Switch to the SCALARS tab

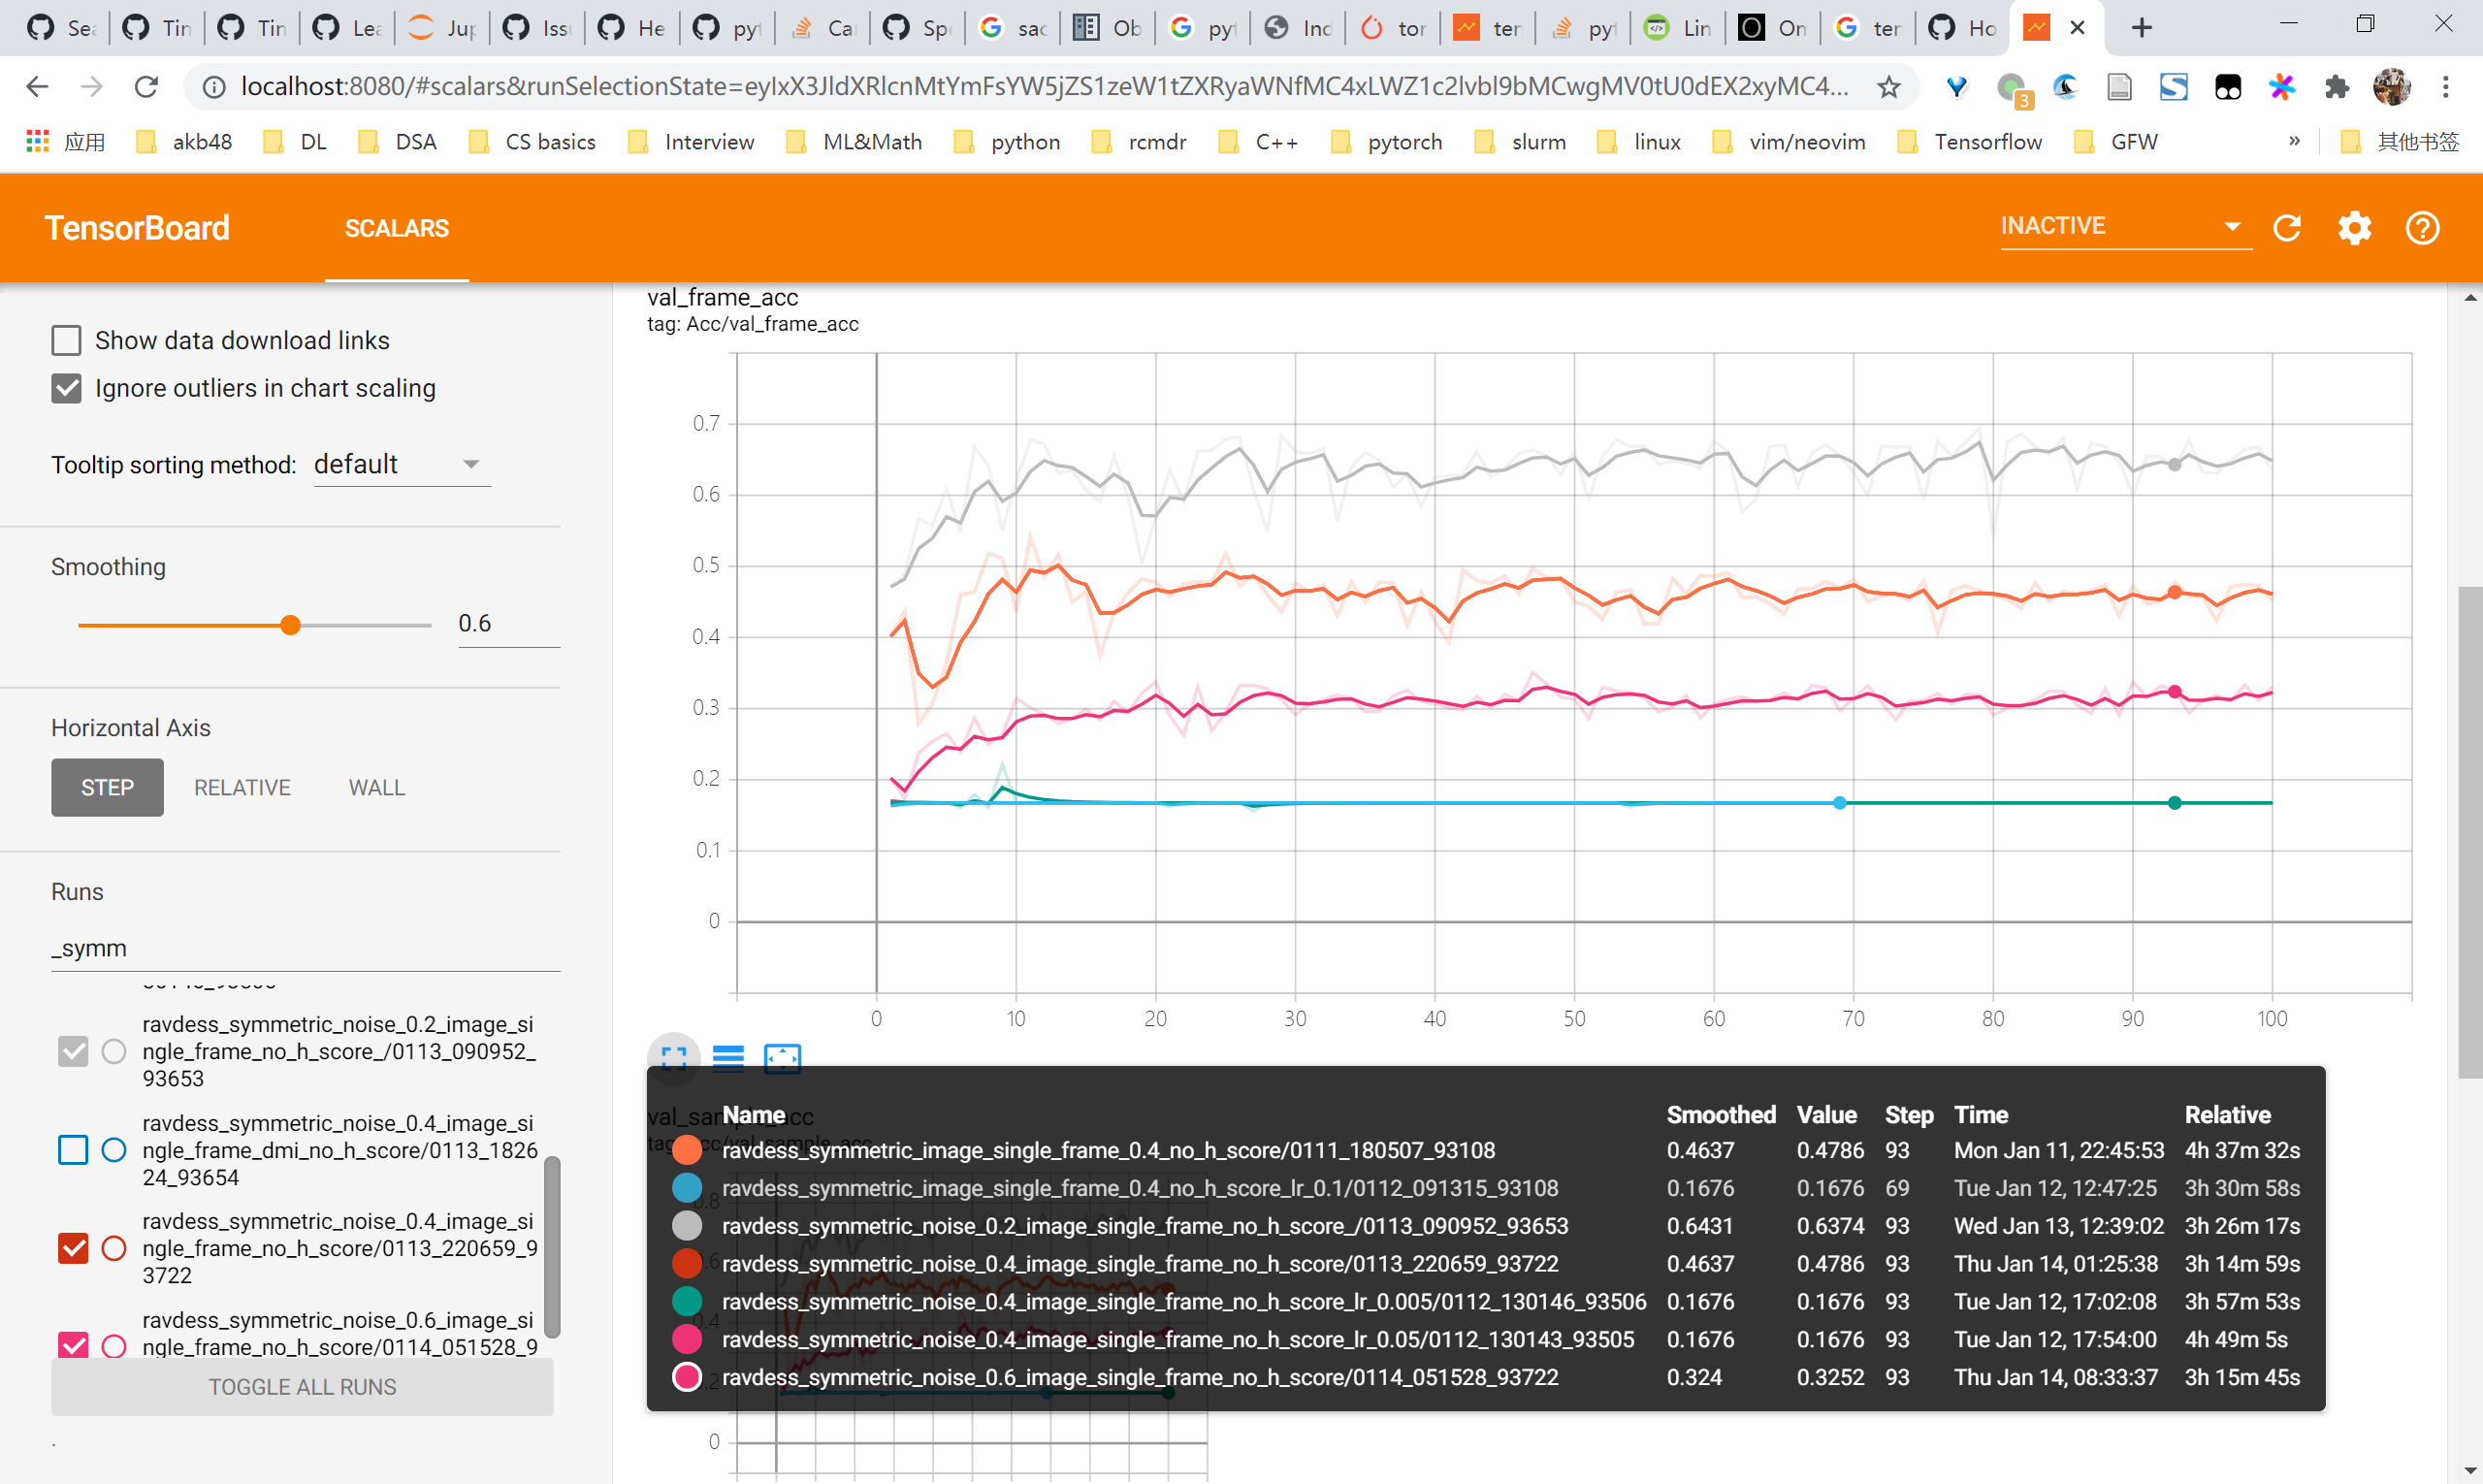pos(397,229)
